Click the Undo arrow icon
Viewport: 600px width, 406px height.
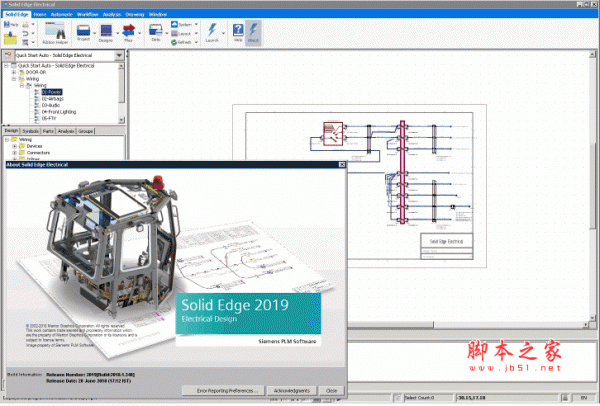pos(25,33)
